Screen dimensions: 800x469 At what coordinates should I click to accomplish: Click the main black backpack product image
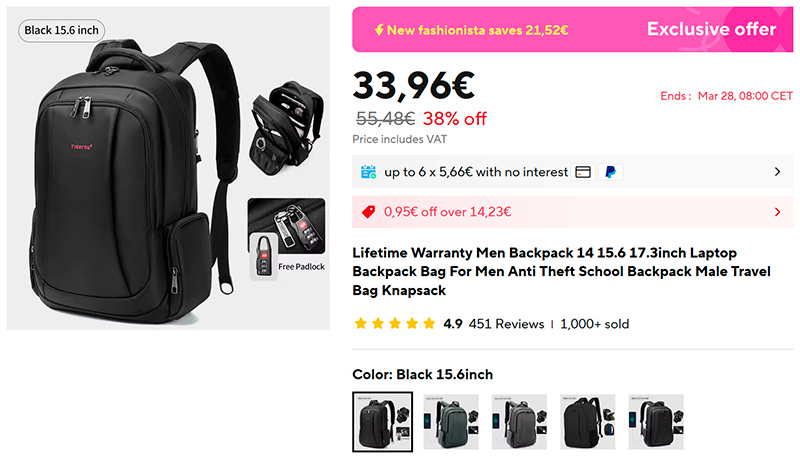coord(135,181)
